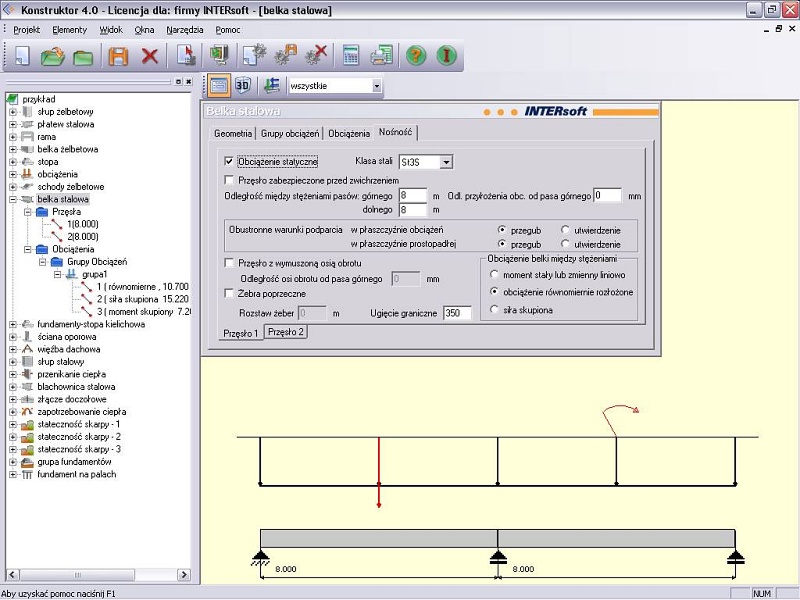Select utwierdzenie for w płaszczyźnie obciążeń
800x600 pixels.
565,230
